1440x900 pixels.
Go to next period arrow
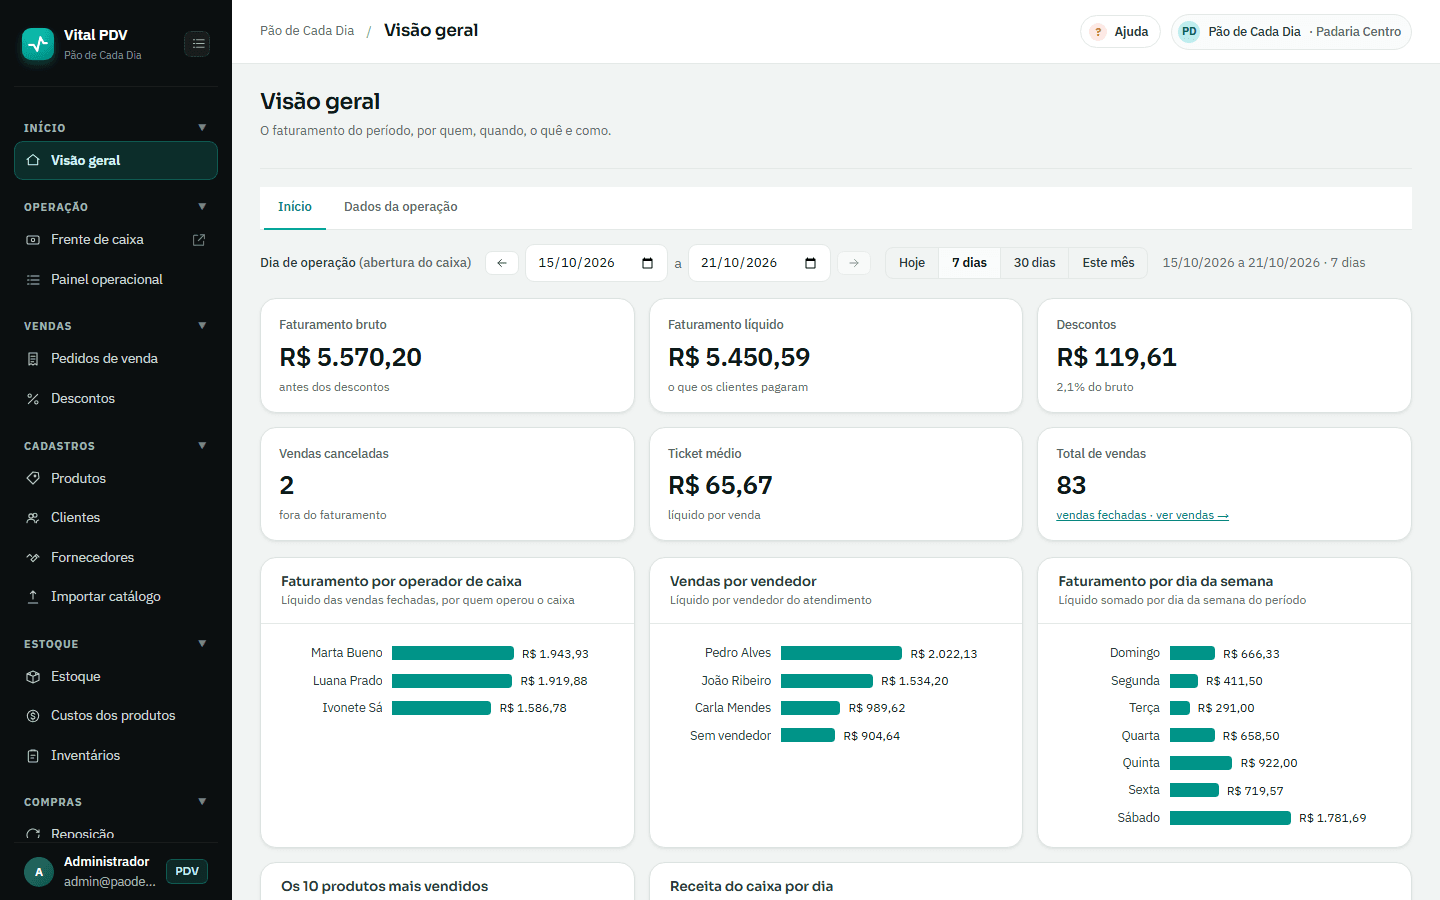coord(854,263)
